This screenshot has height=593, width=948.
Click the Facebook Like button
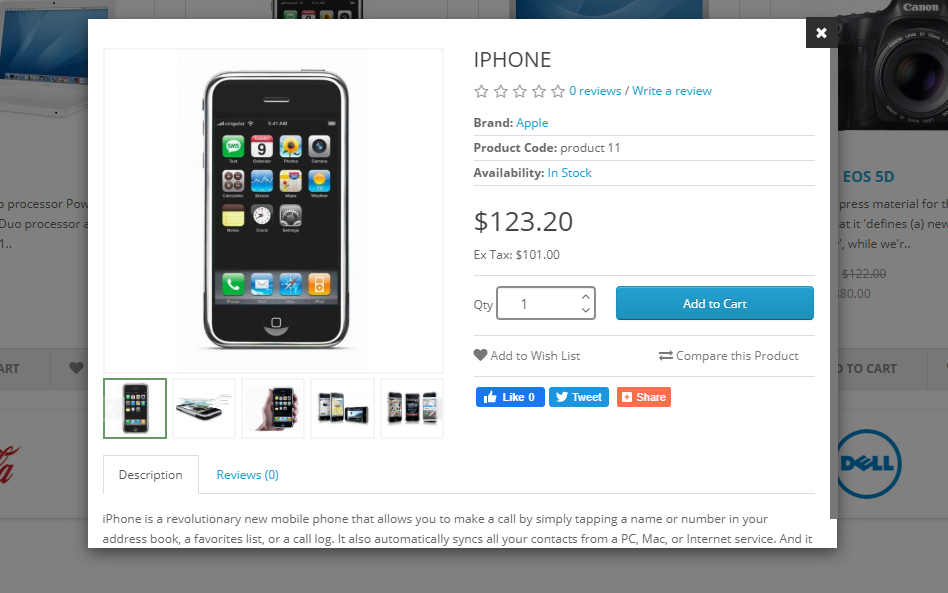click(x=510, y=397)
